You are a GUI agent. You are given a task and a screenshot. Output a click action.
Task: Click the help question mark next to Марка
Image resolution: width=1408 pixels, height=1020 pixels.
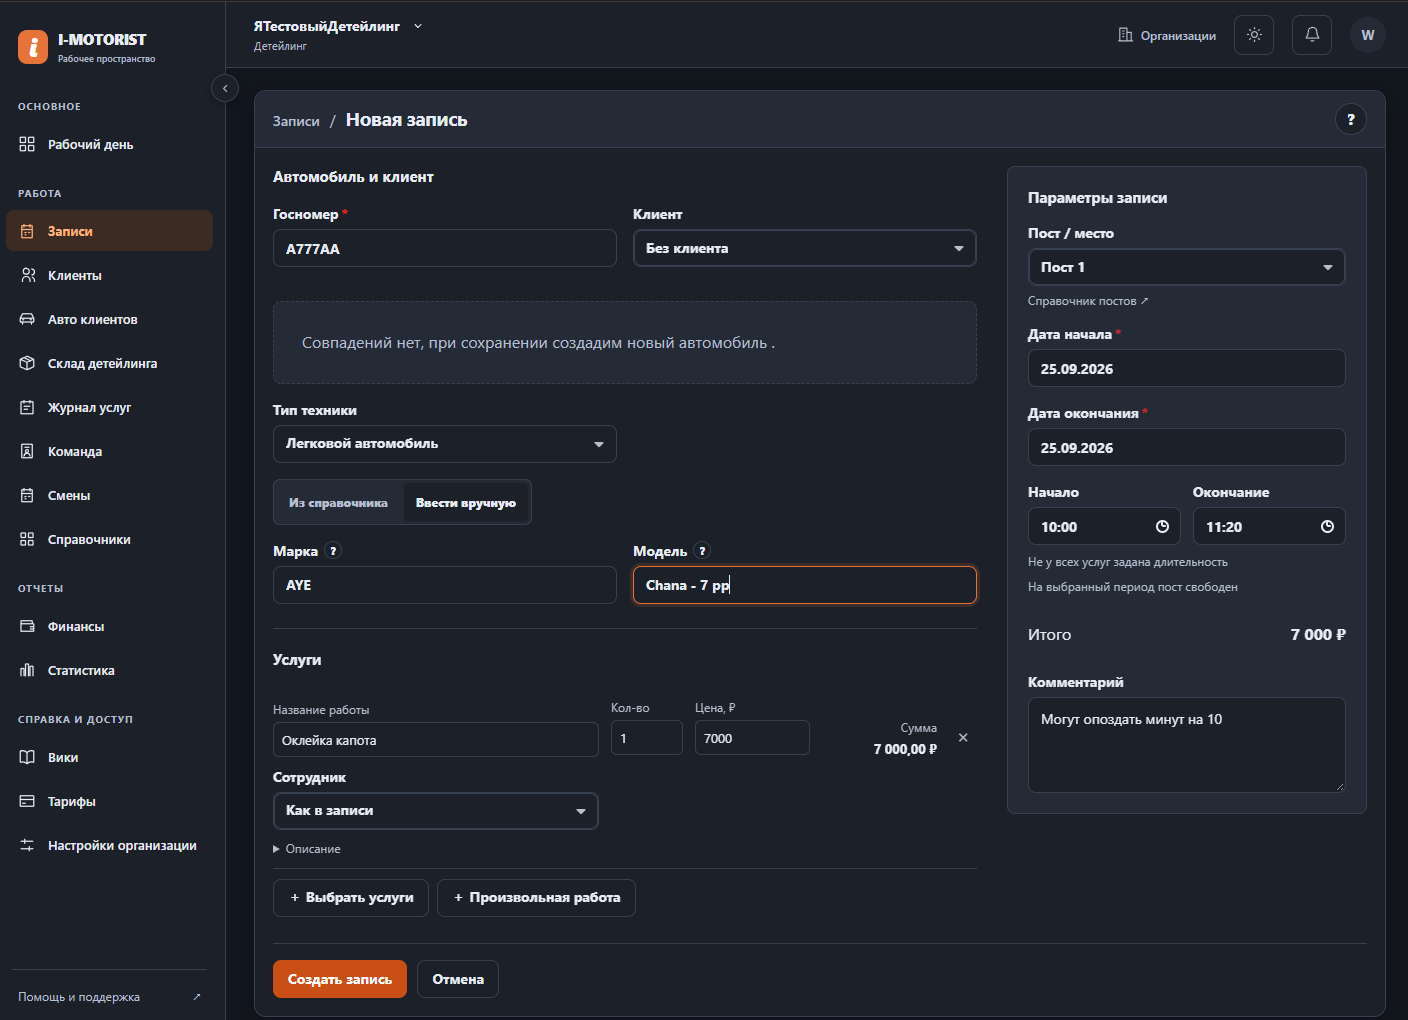pos(334,551)
